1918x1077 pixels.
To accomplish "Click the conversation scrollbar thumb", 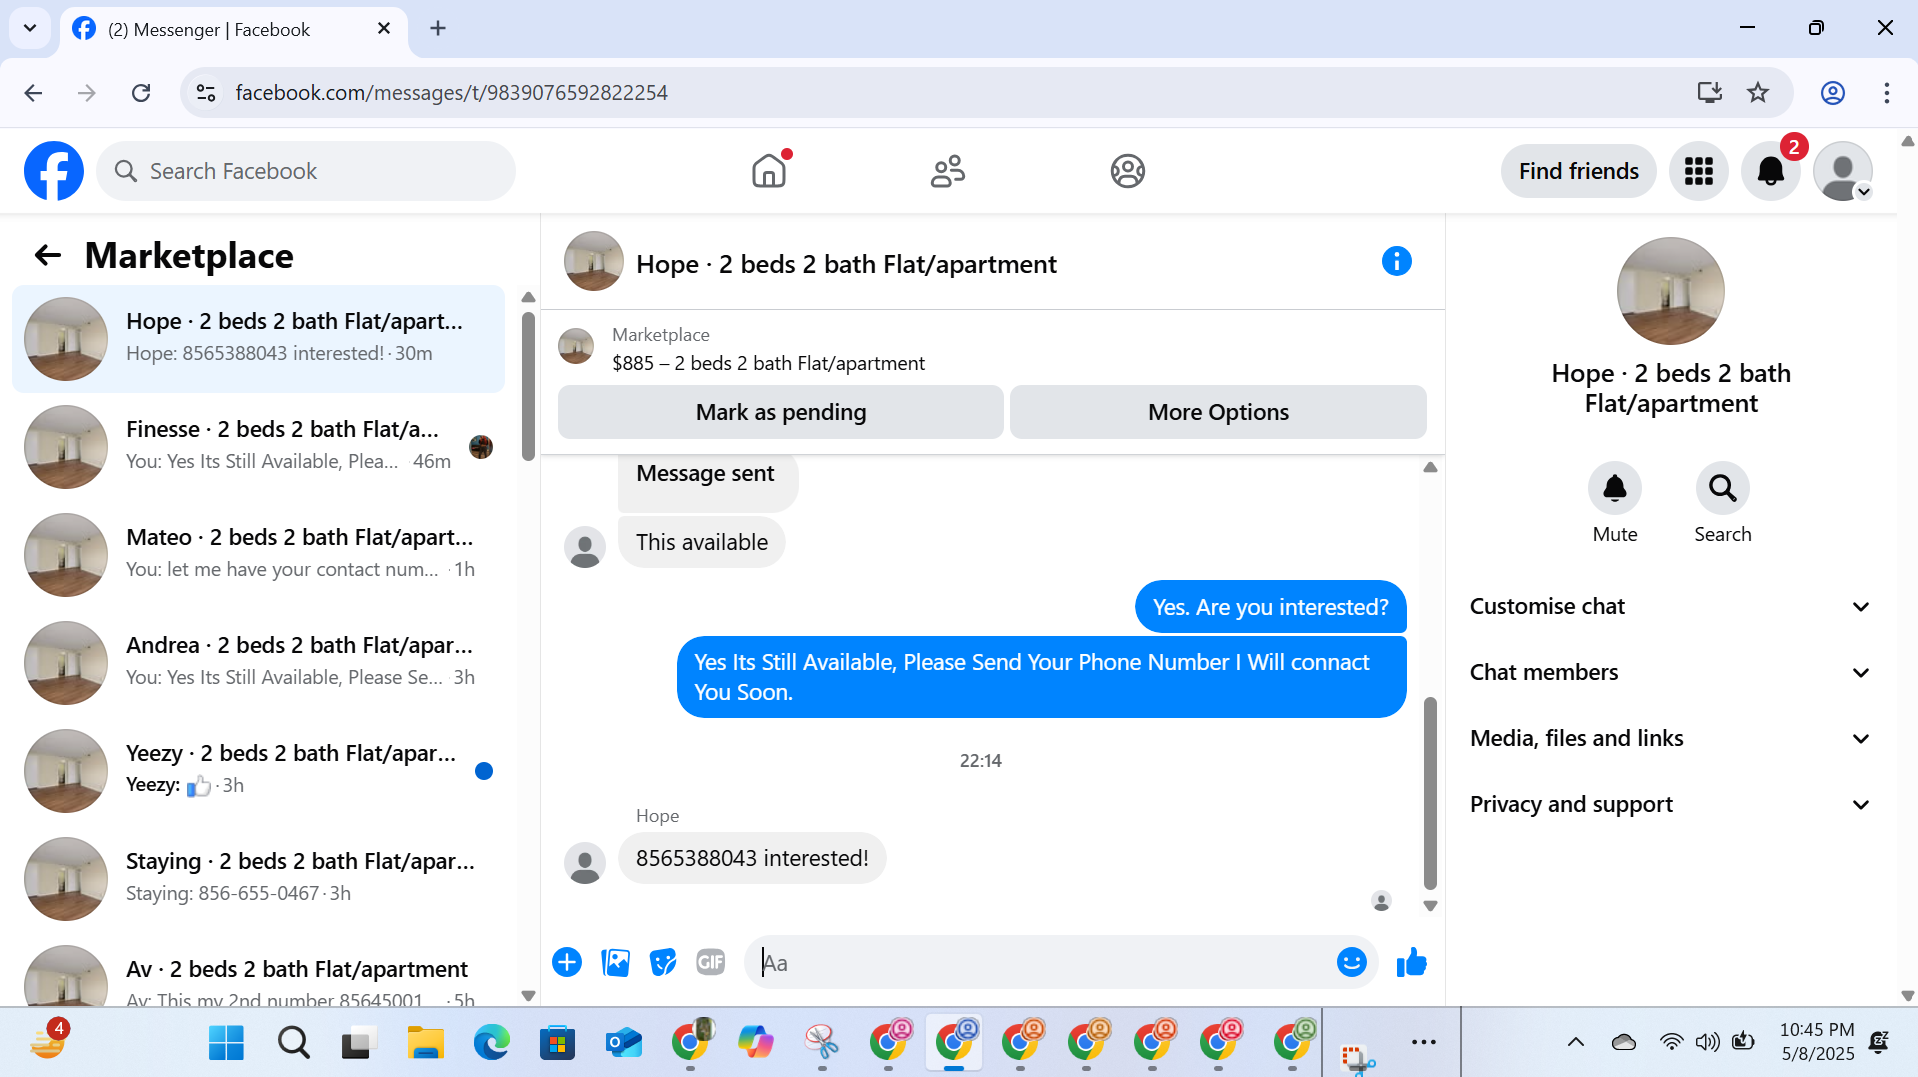I will coord(1430,793).
